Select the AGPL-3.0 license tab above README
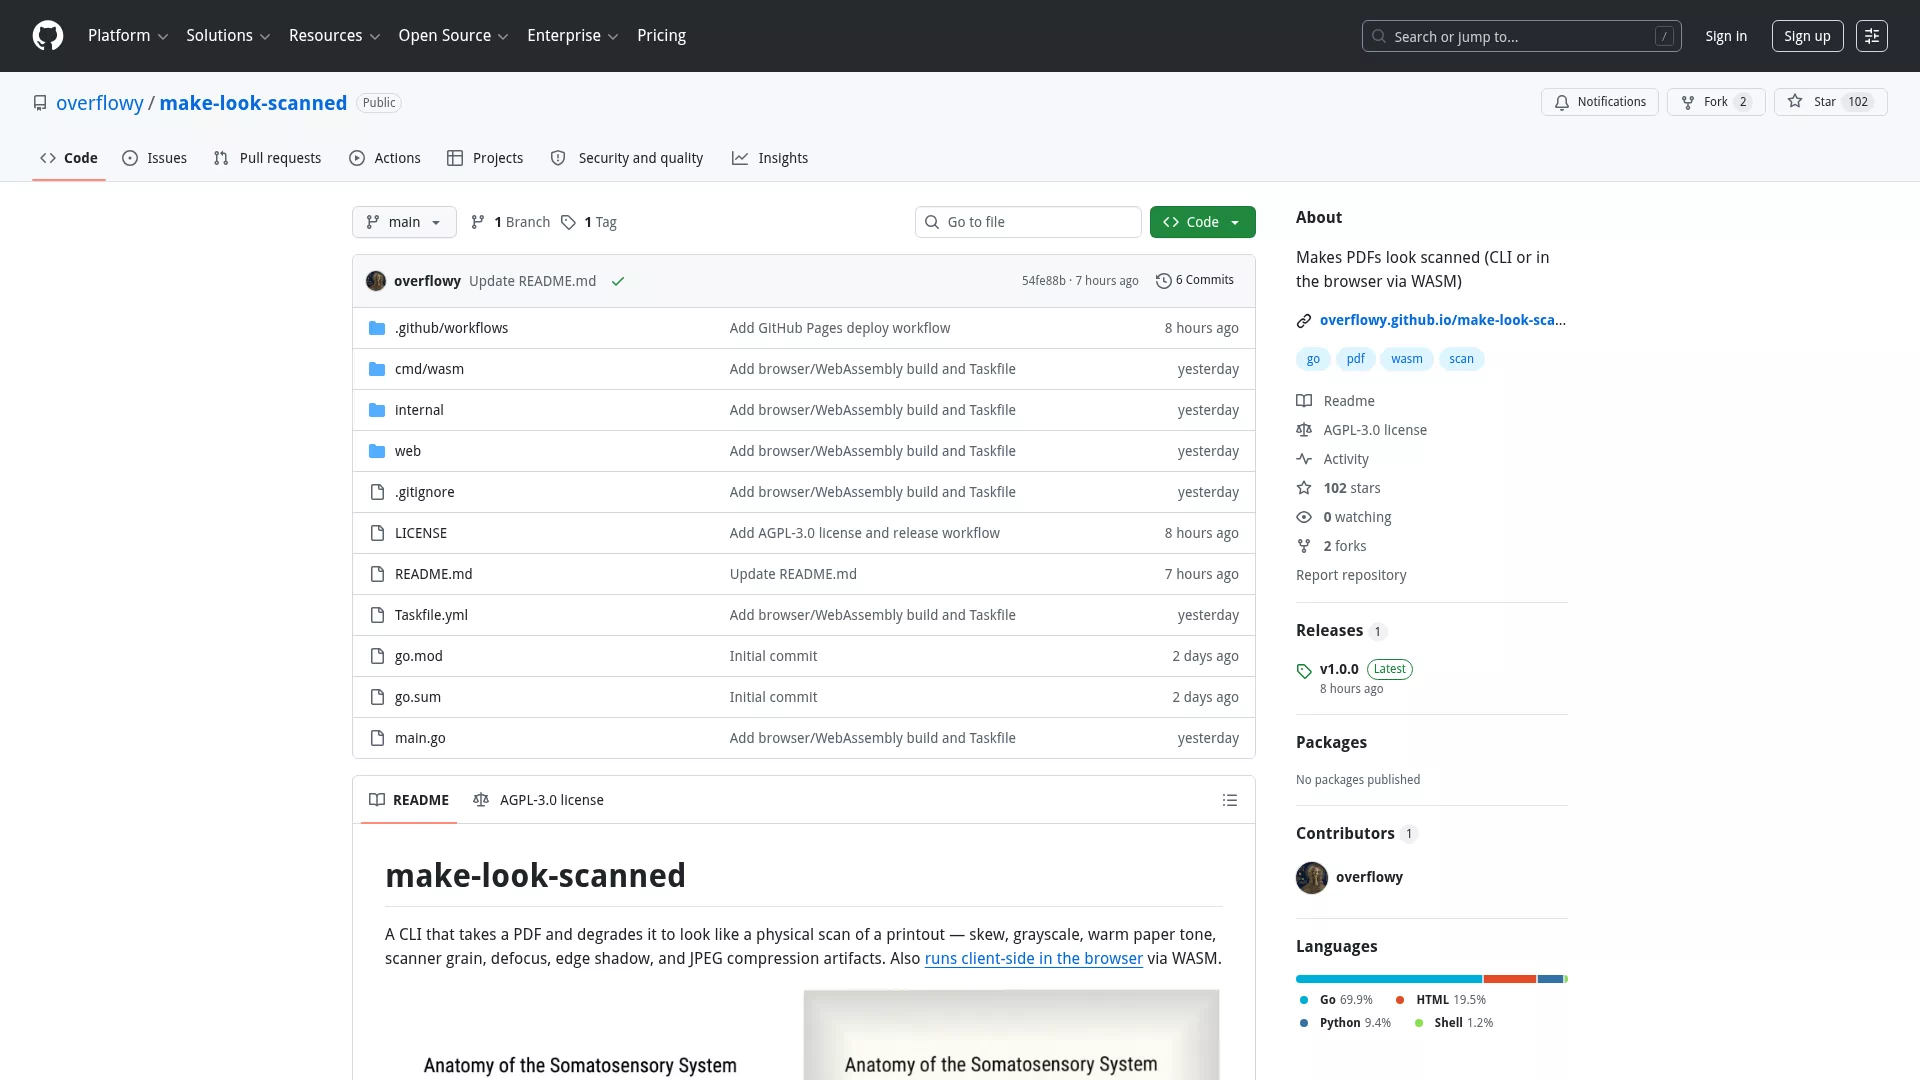This screenshot has width=1920, height=1080. 538,800
